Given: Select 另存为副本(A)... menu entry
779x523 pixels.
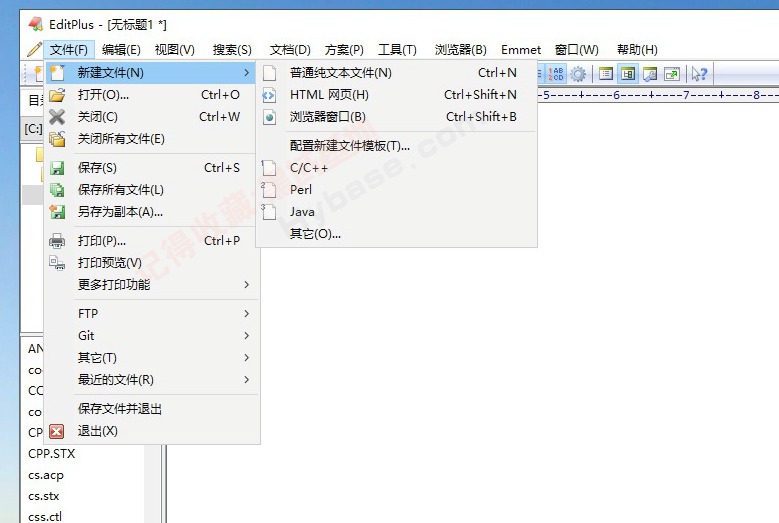Looking at the screenshot, I should pyautogui.click(x=151, y=212).
